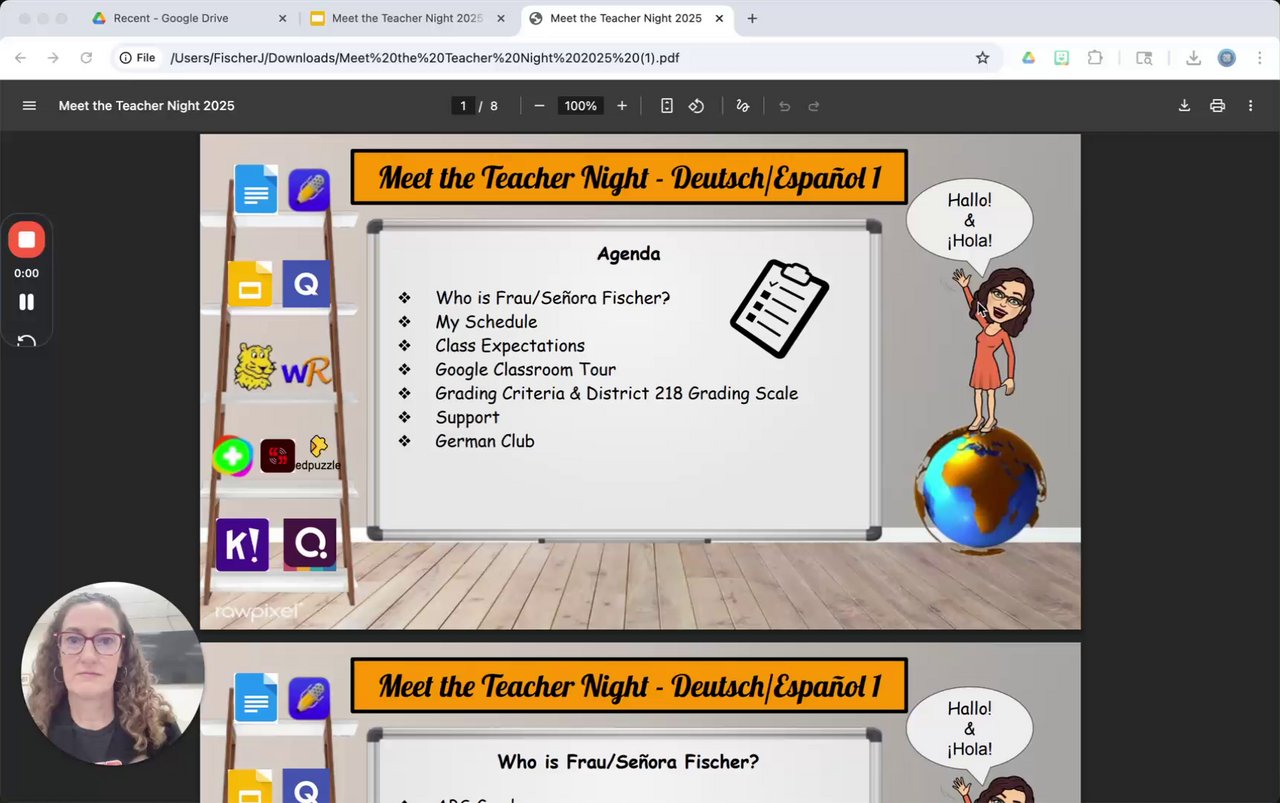
Task: Click the Google Slides icon on the shelf
Action: tap(250, 284)
